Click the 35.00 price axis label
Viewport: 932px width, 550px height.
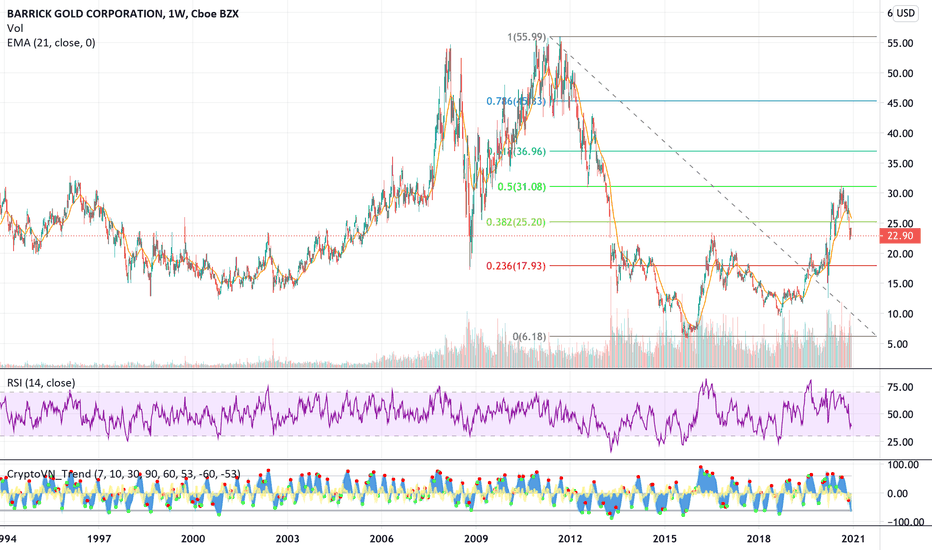[900, 164]
